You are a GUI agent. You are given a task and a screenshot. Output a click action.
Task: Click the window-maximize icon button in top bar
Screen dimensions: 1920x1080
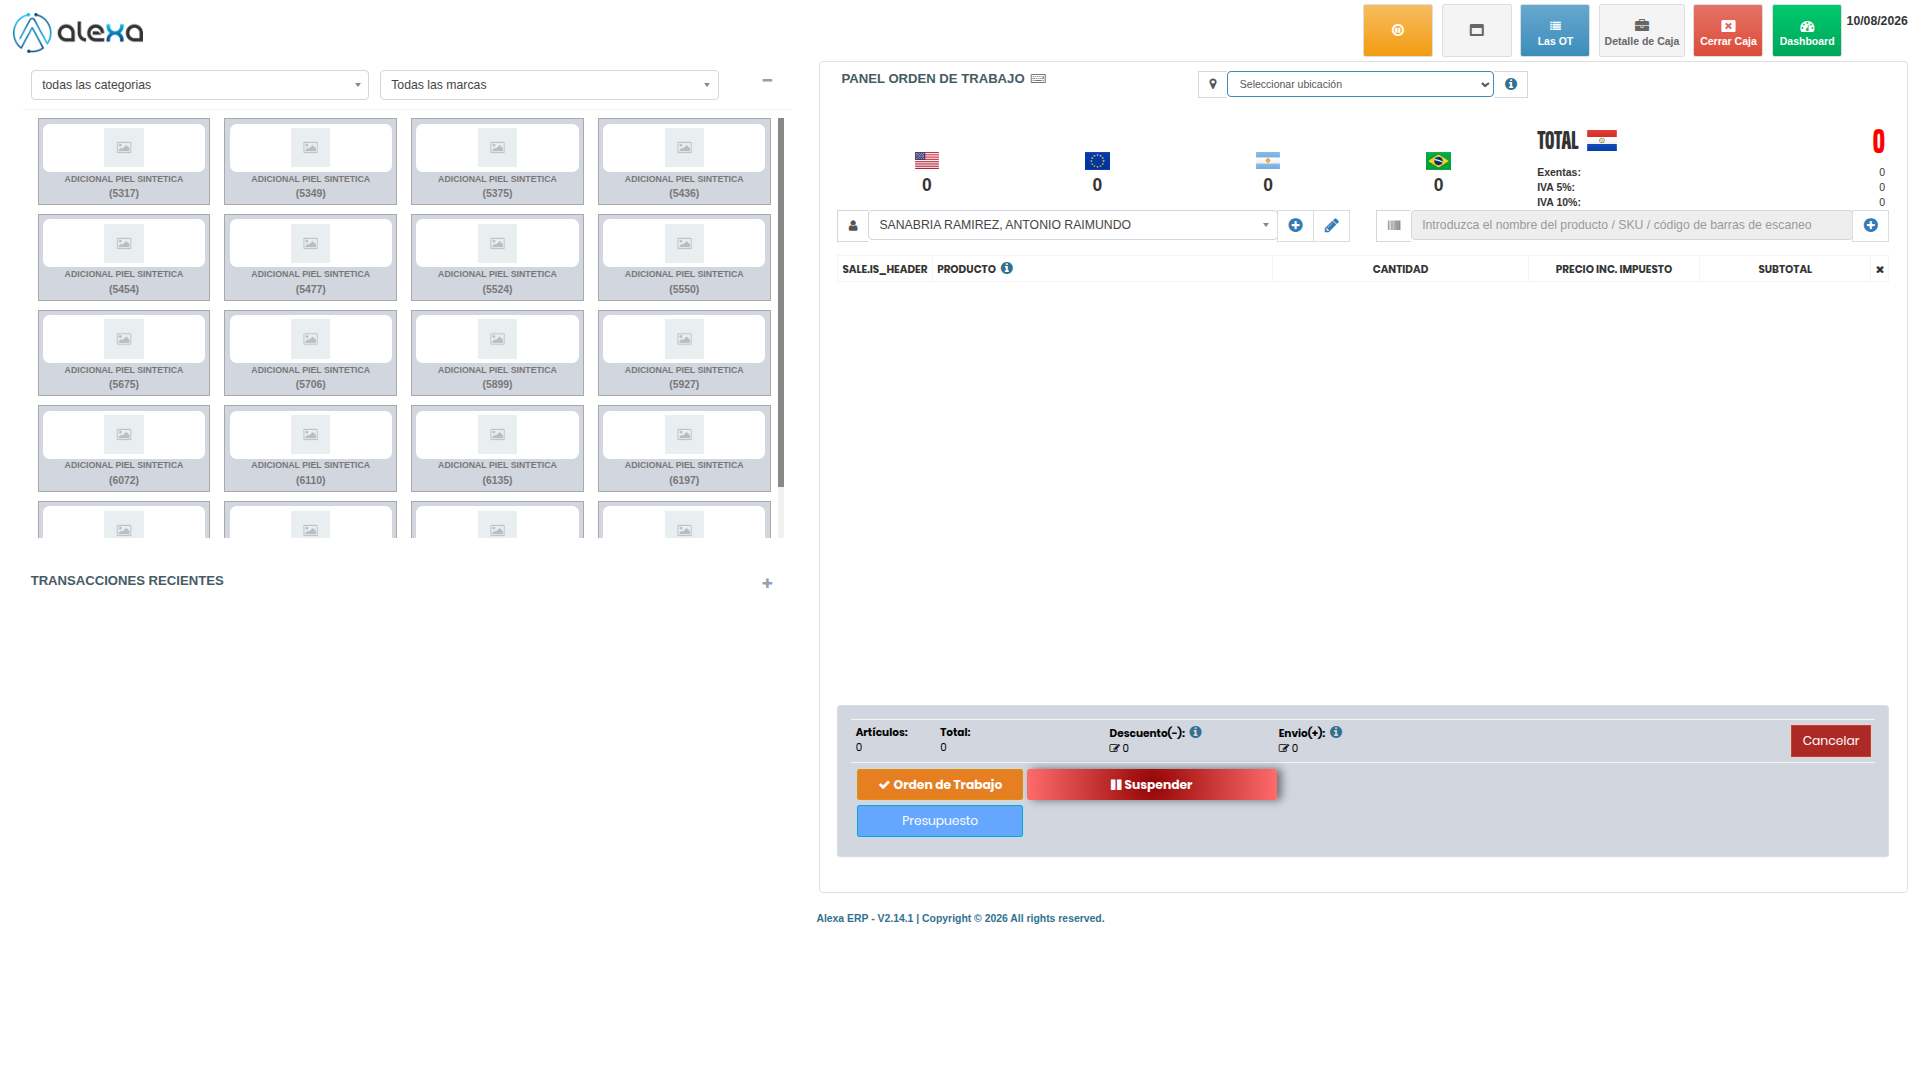[1476, 30]
